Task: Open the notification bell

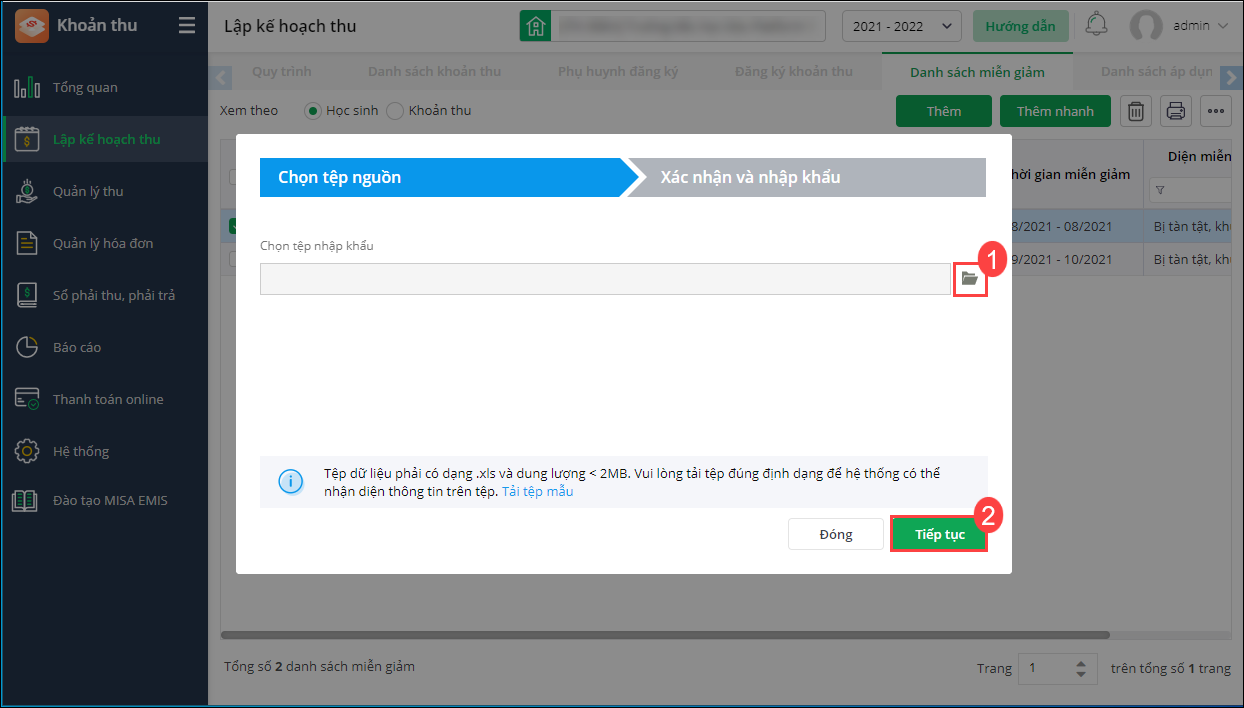Action: pyautogui.click(x=1097, y=25)
